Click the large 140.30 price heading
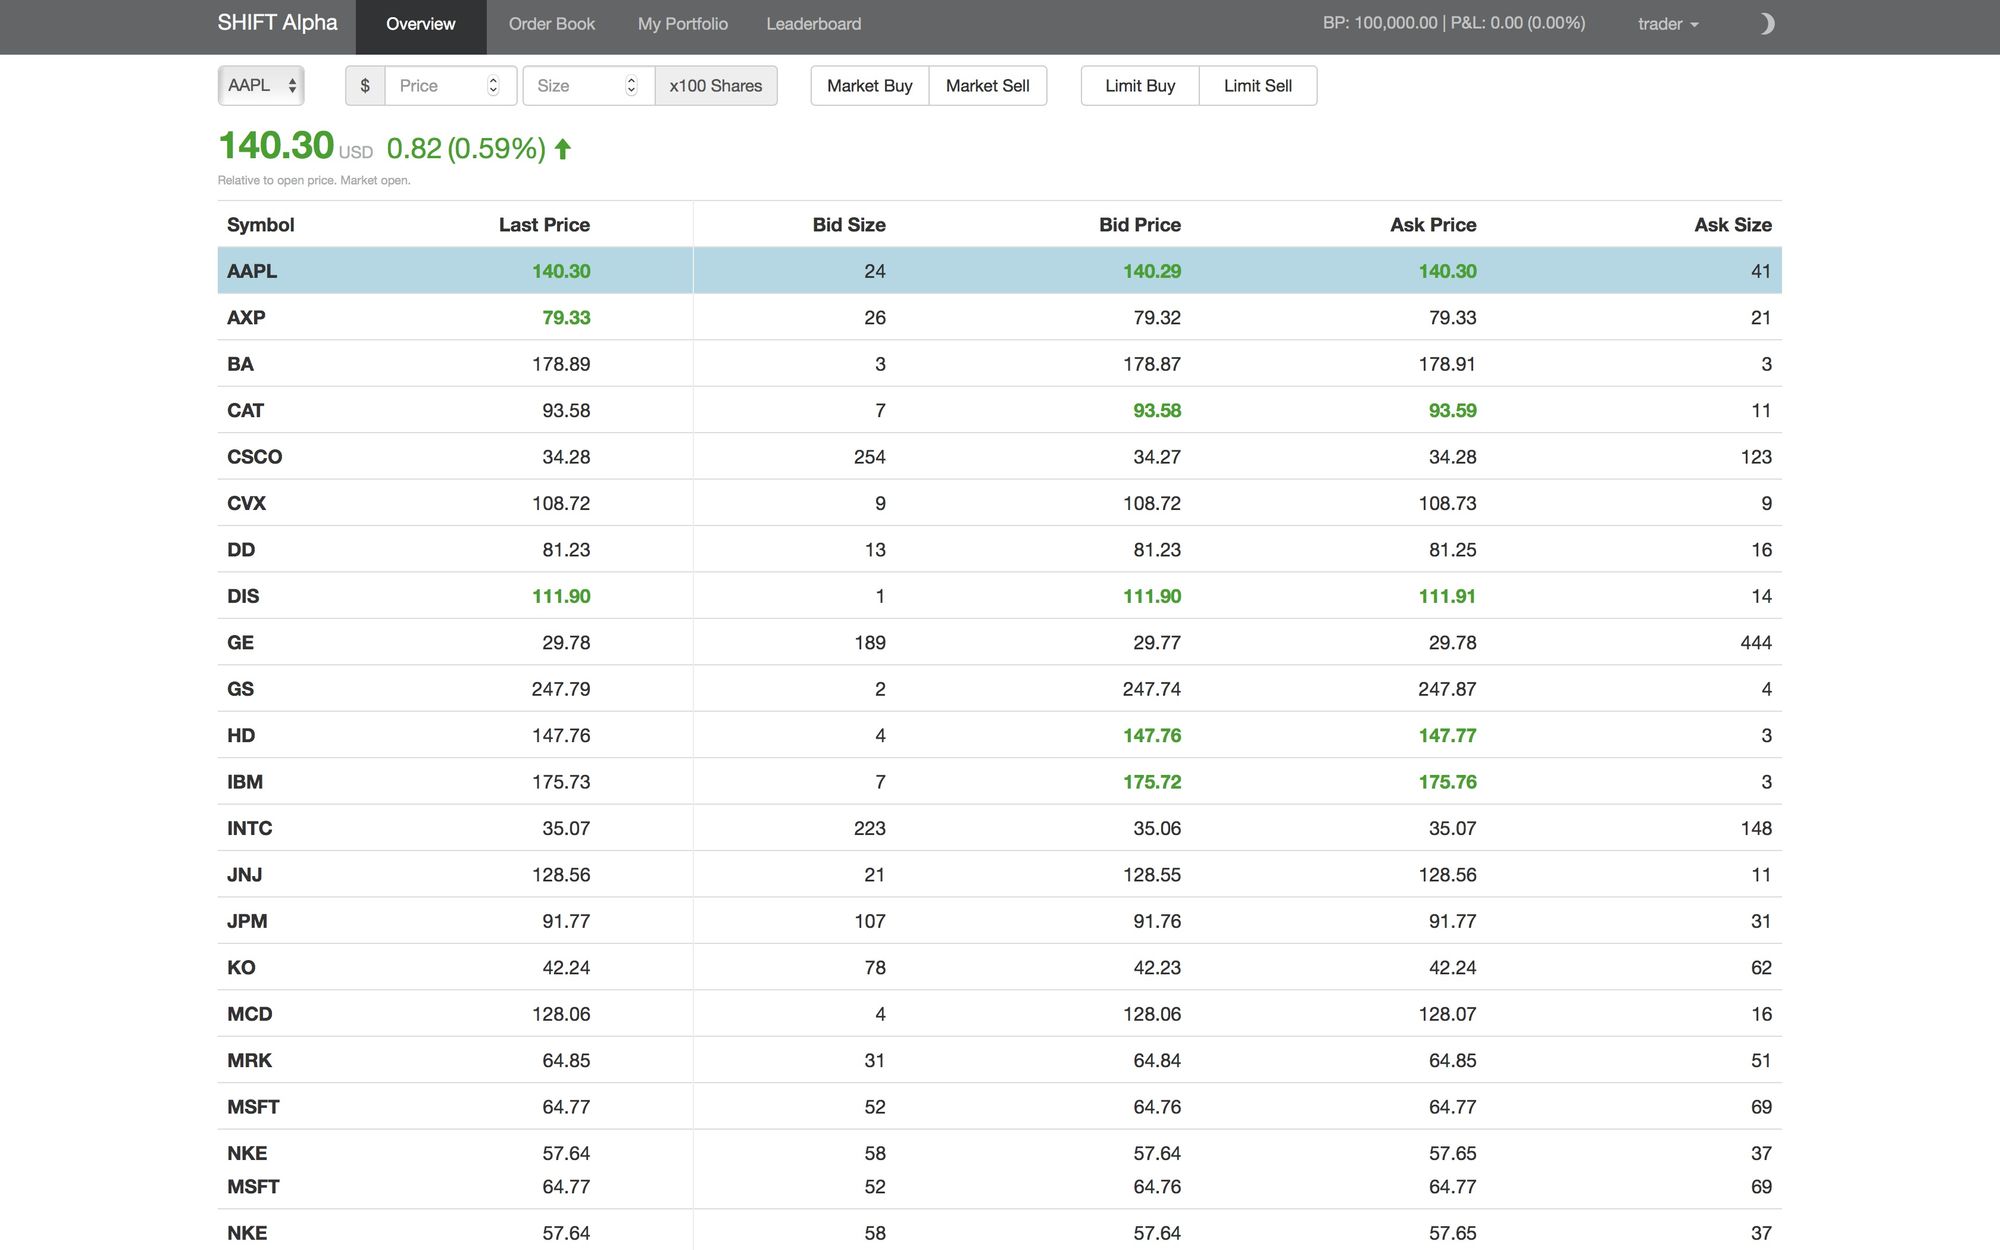This screenshot has width=2000, height=1250. (x=276, y=146)
